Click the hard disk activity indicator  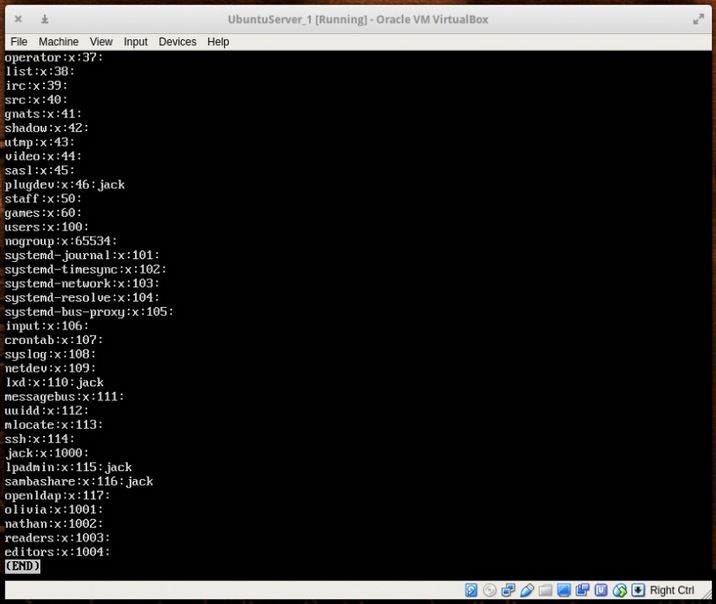[x=472, y=590]
